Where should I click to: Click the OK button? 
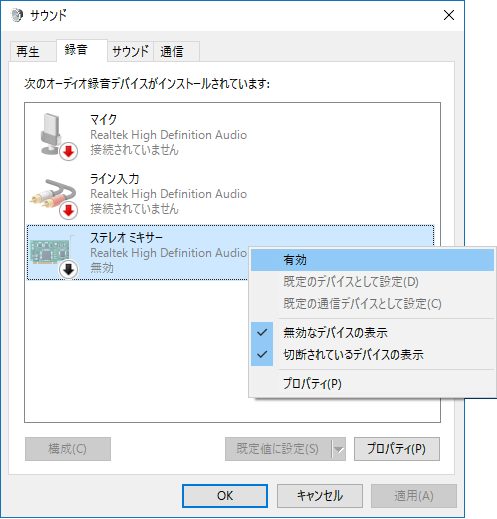pos(225,496)
